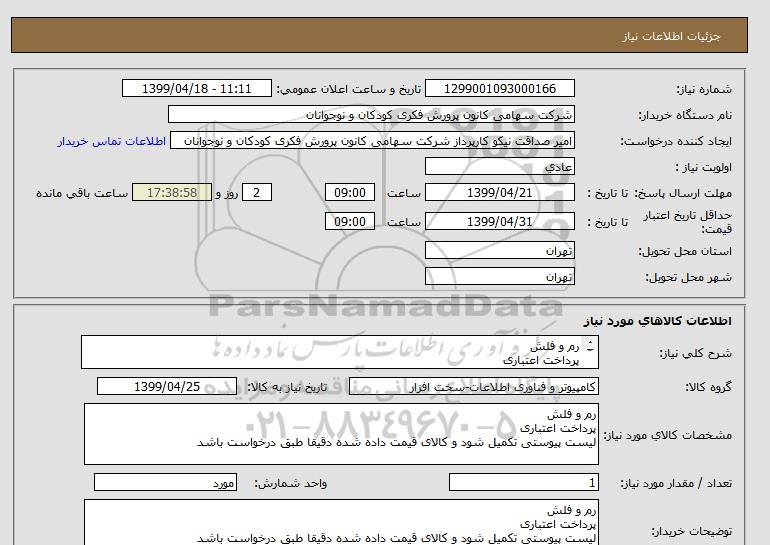Click the label تاریخ نیاز به کالا
Image resolution: width=770 pixels, height=545 pixels.
[x=287, y=387]
